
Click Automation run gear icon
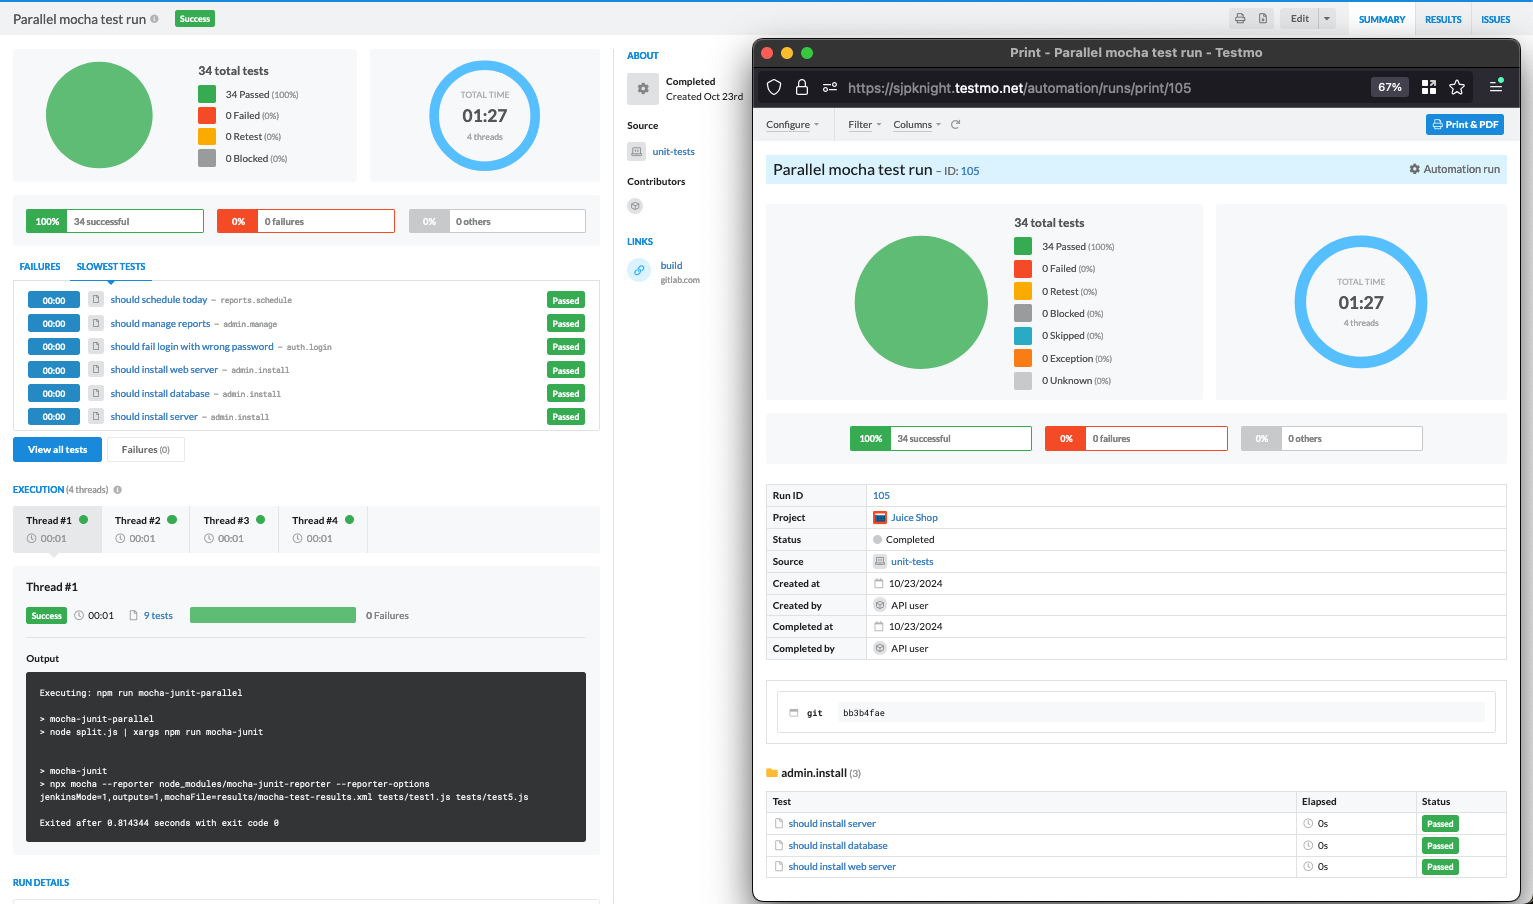pos(1415,169)
